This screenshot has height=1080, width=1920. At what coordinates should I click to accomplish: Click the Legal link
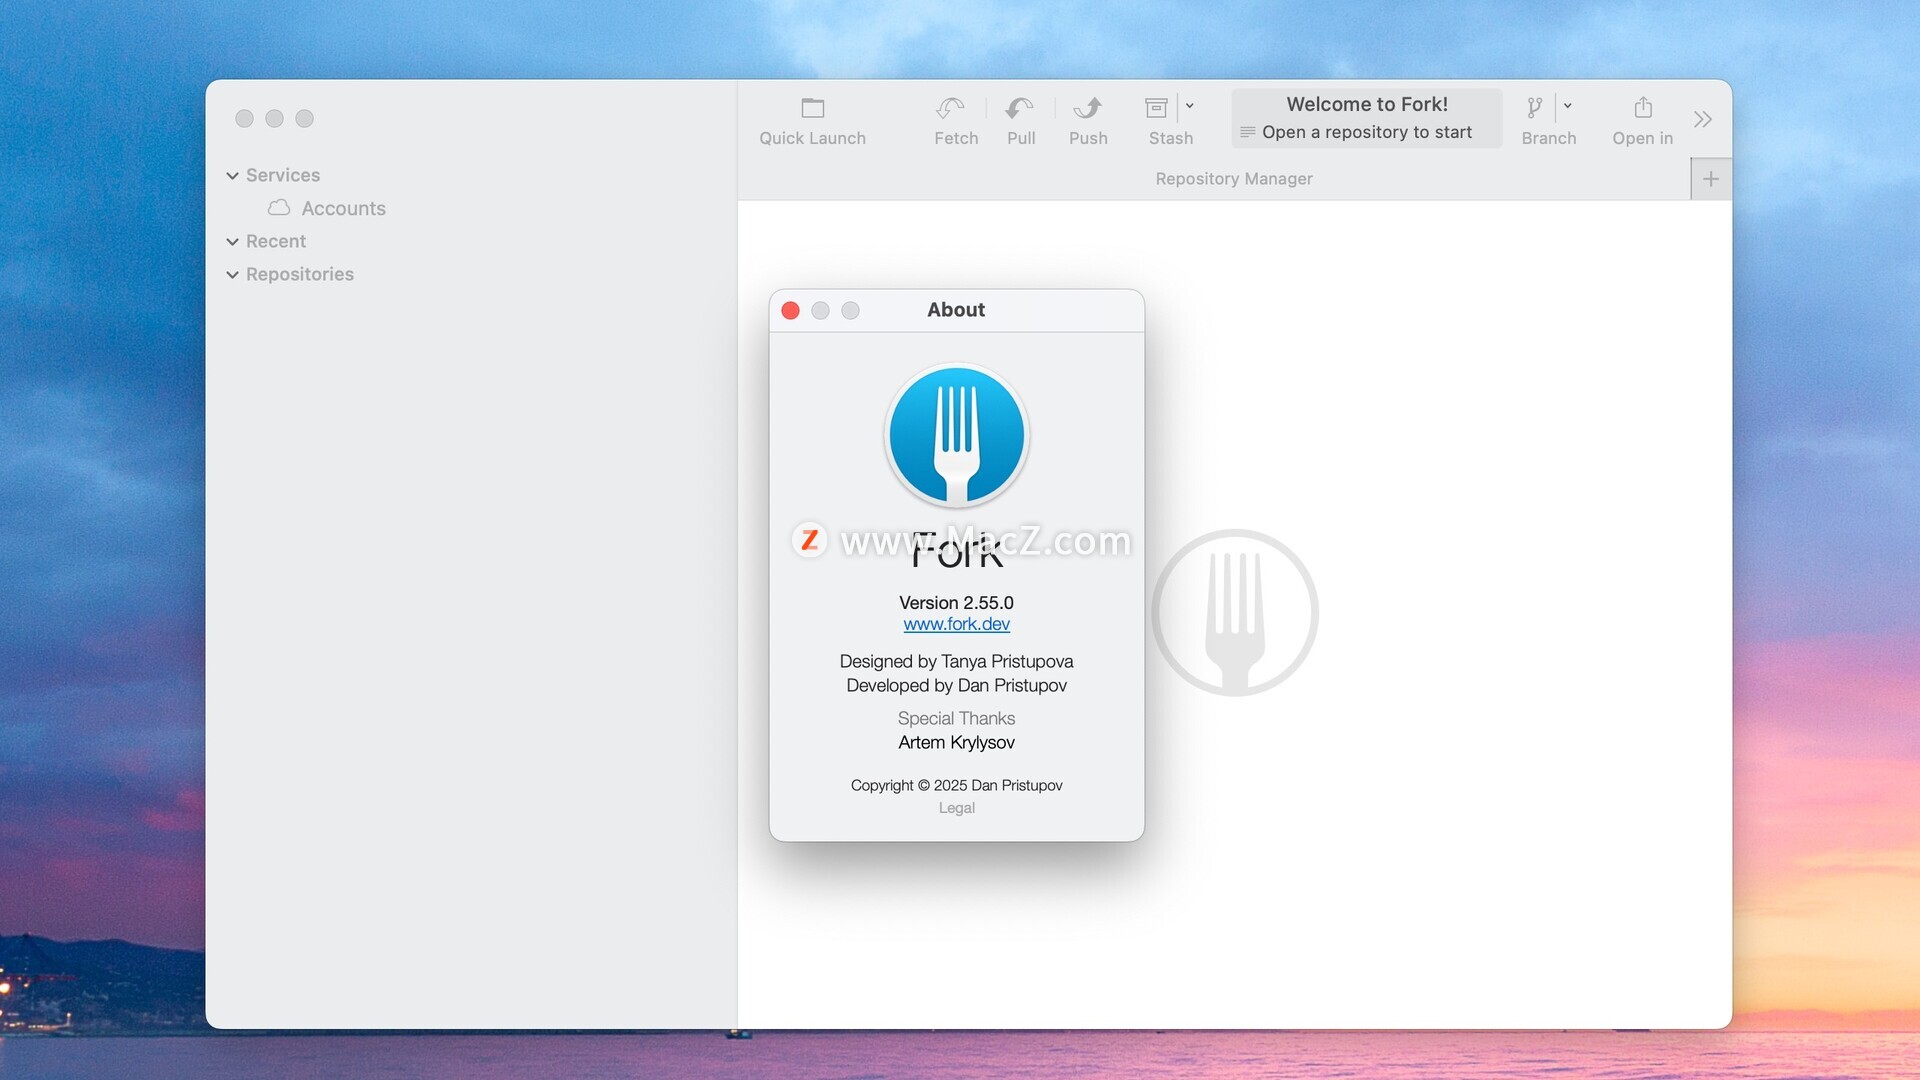tap(956, 808)
